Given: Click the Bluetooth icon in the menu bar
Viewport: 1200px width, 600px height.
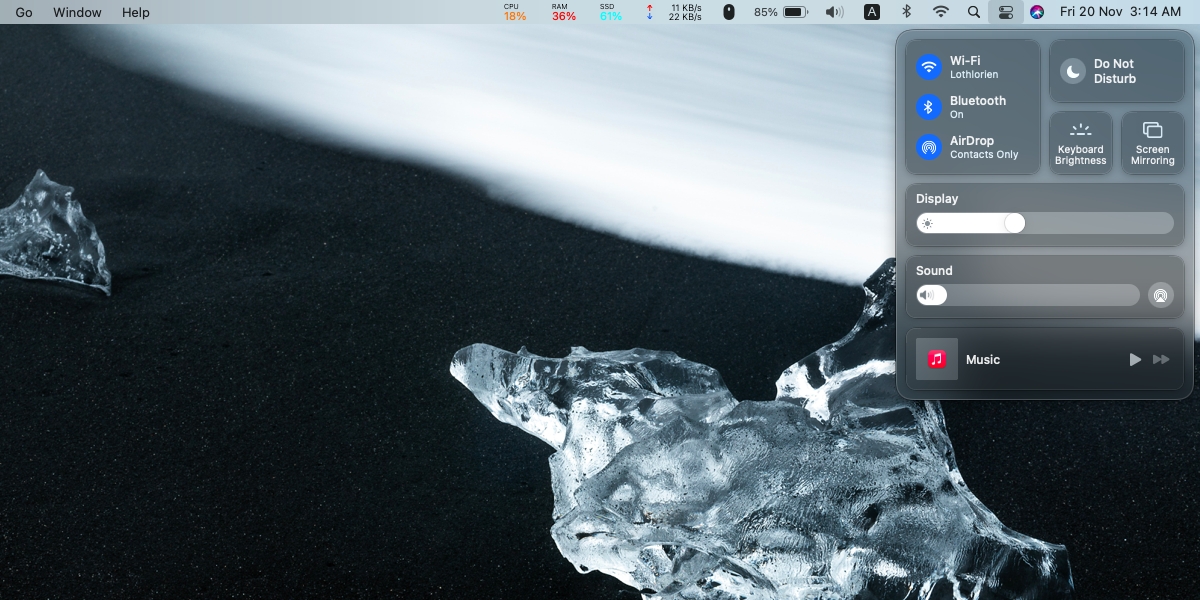Looking at the screenshot, I should [x=907, y=12].
